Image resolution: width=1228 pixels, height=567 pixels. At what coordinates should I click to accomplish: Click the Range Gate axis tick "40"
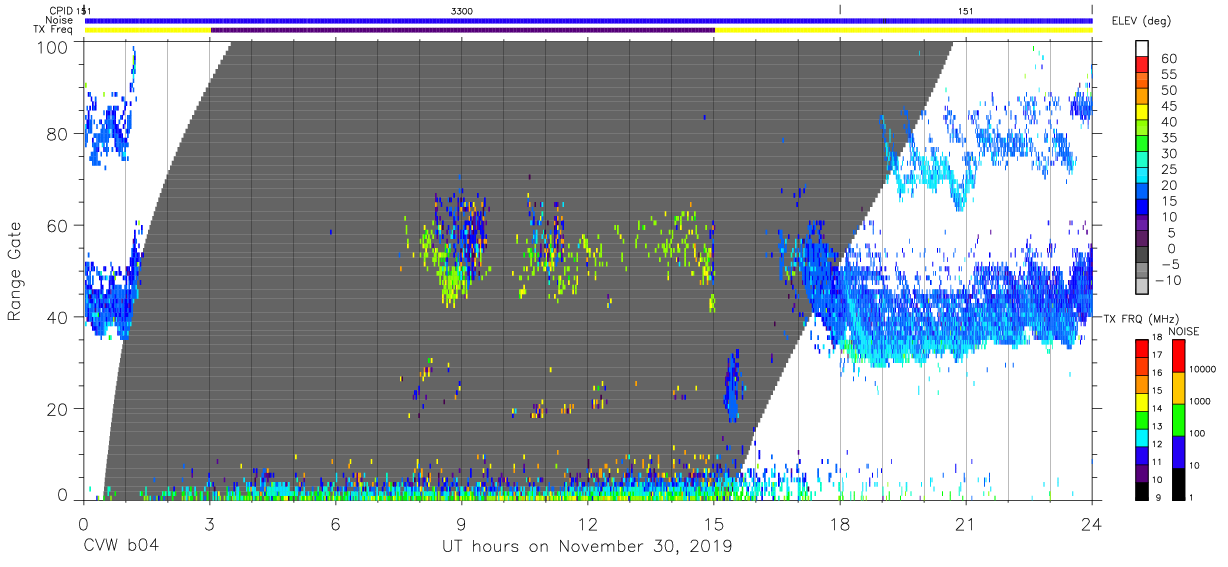tap(58, 317)
